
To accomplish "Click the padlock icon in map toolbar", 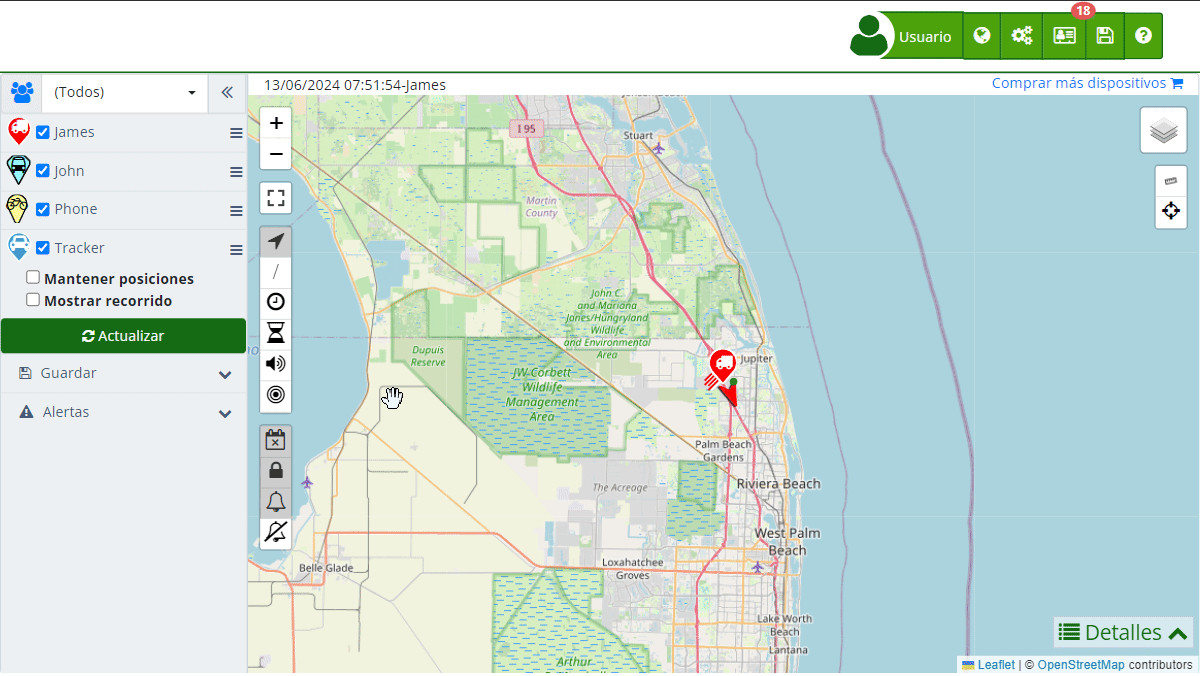I will point(276,470).
